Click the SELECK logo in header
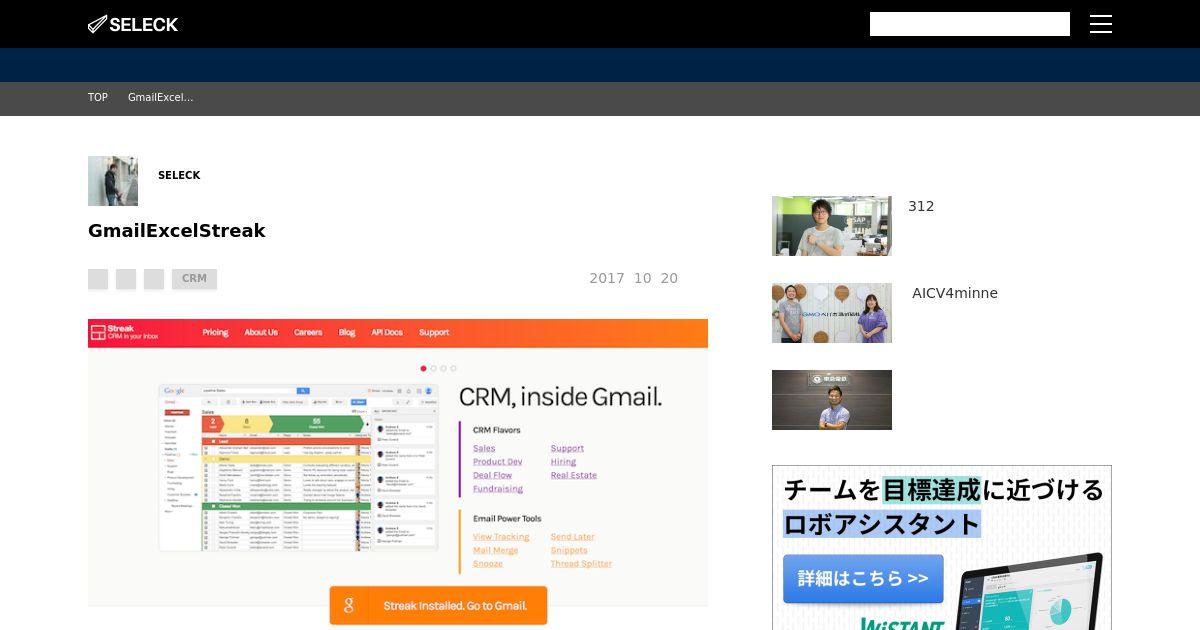Image resolution: width=1200 pixels, height=630 pixels. [x=133, y=24]
